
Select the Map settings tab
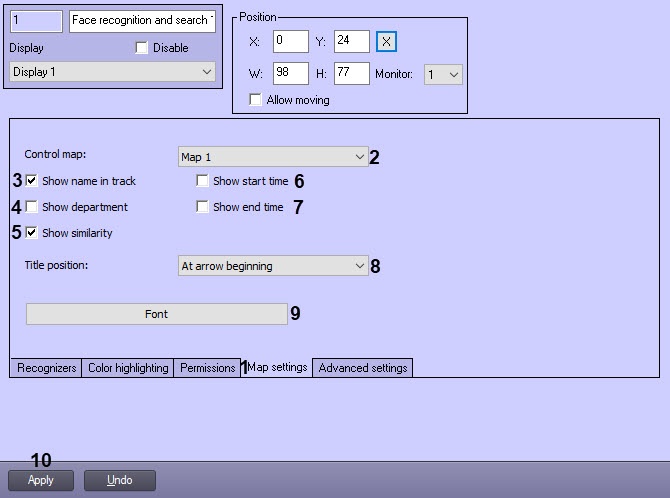pyautogui.click(x=277, y=367)
